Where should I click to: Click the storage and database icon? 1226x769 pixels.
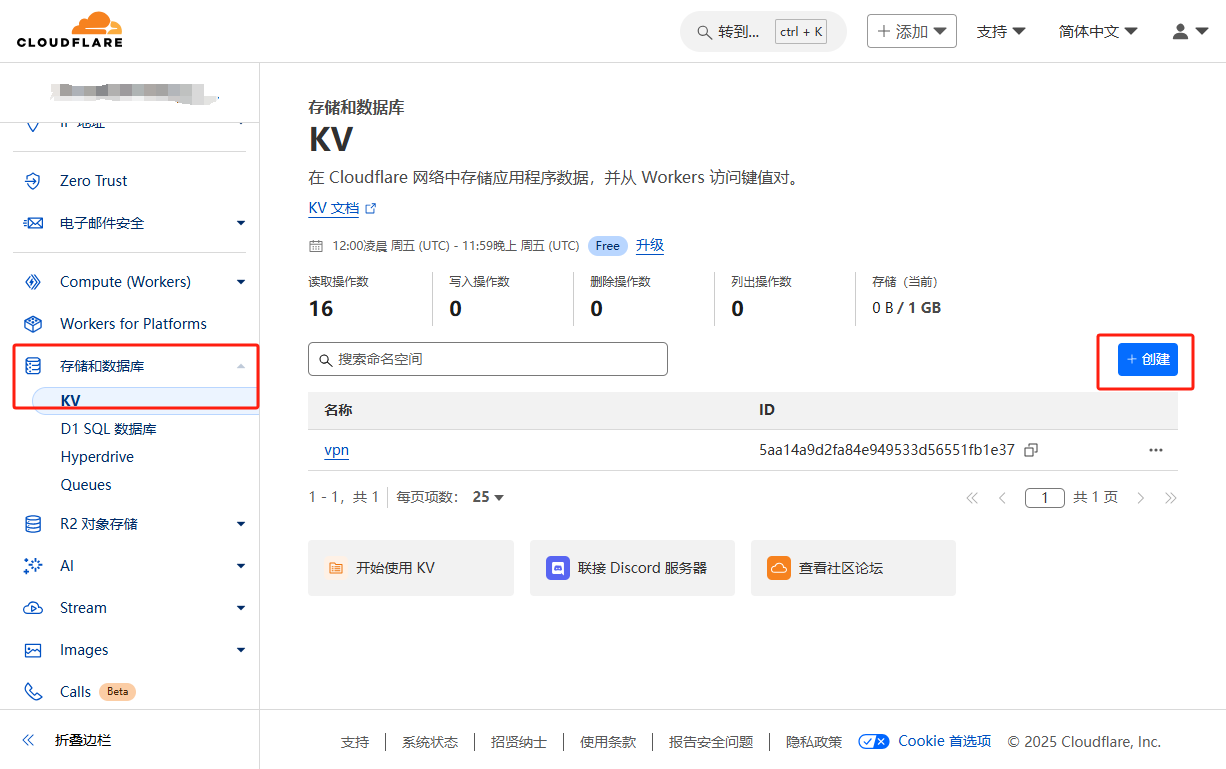pyautogui.click(x=33, y=366)
